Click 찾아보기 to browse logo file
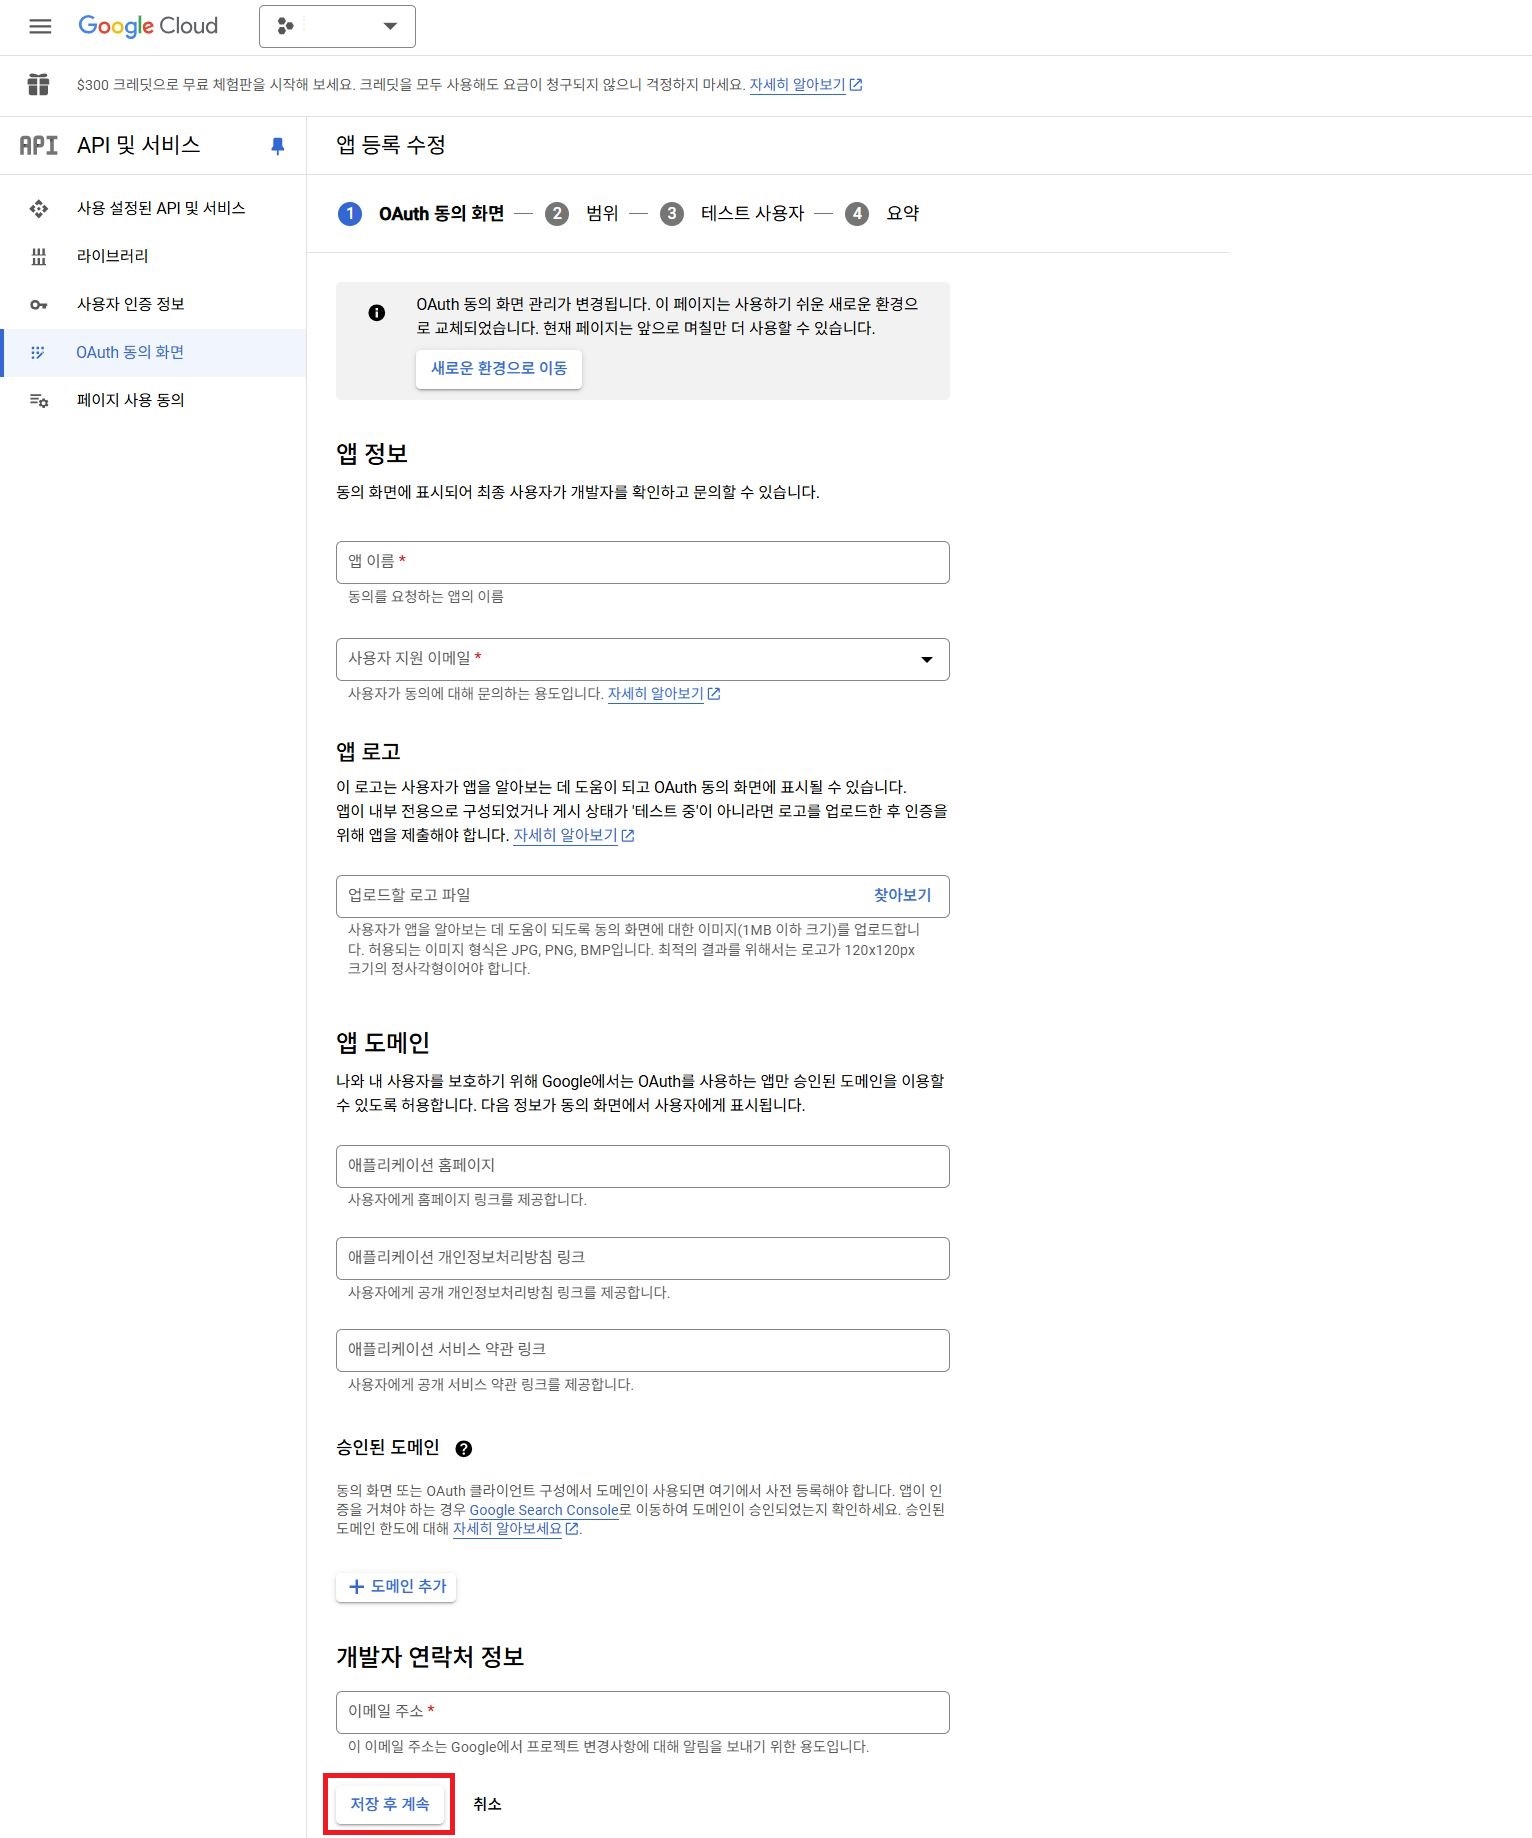This screenshot has width=1532, height=1838. point(902,896)
